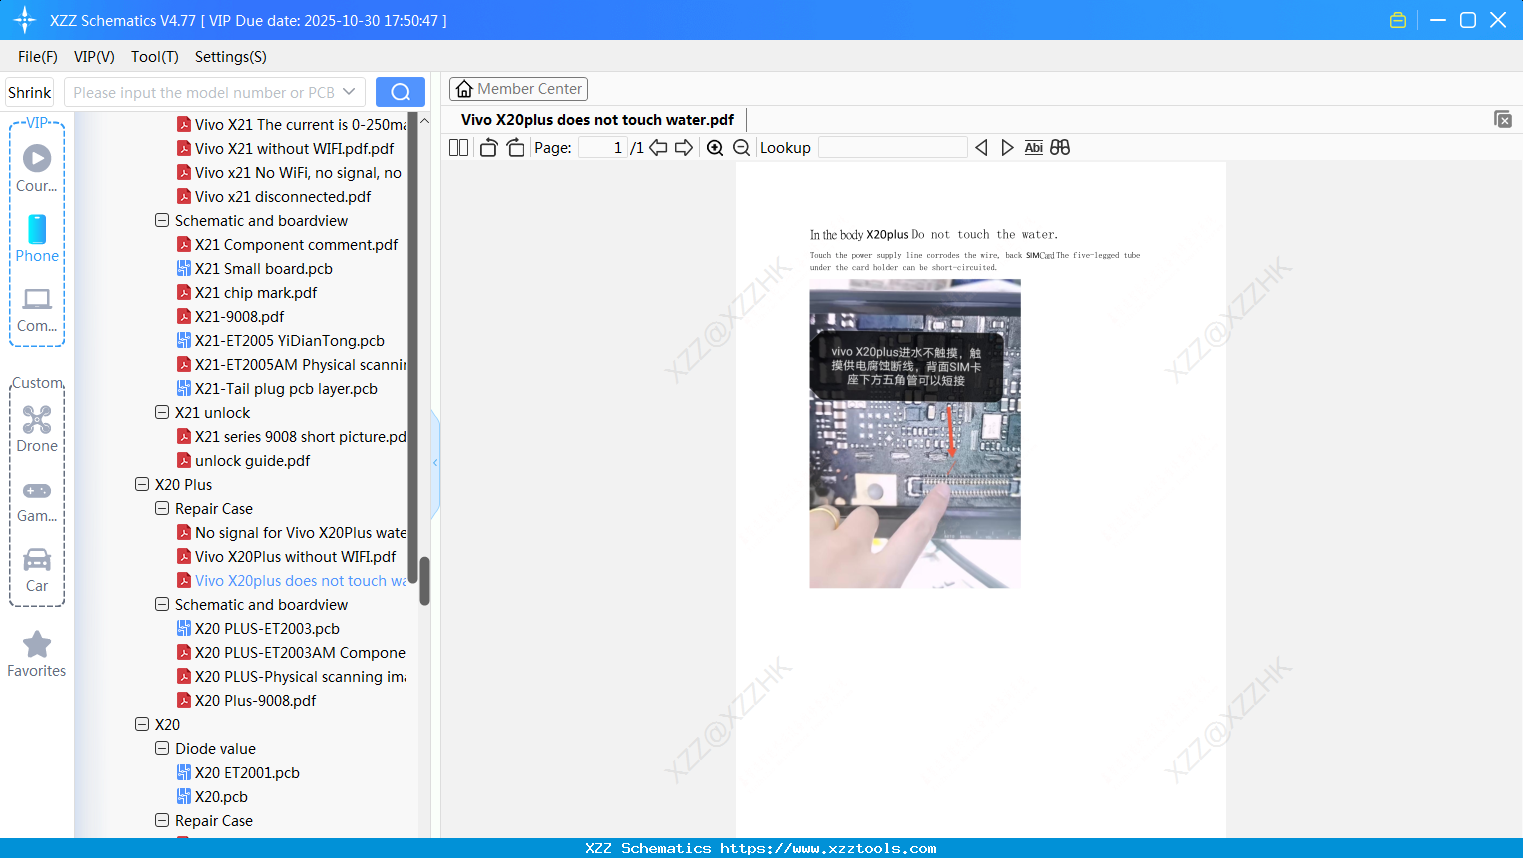The height and width of the screenshot is (858, 1523).
Task: Open the File(F) menu
Action: click(38, 57)
